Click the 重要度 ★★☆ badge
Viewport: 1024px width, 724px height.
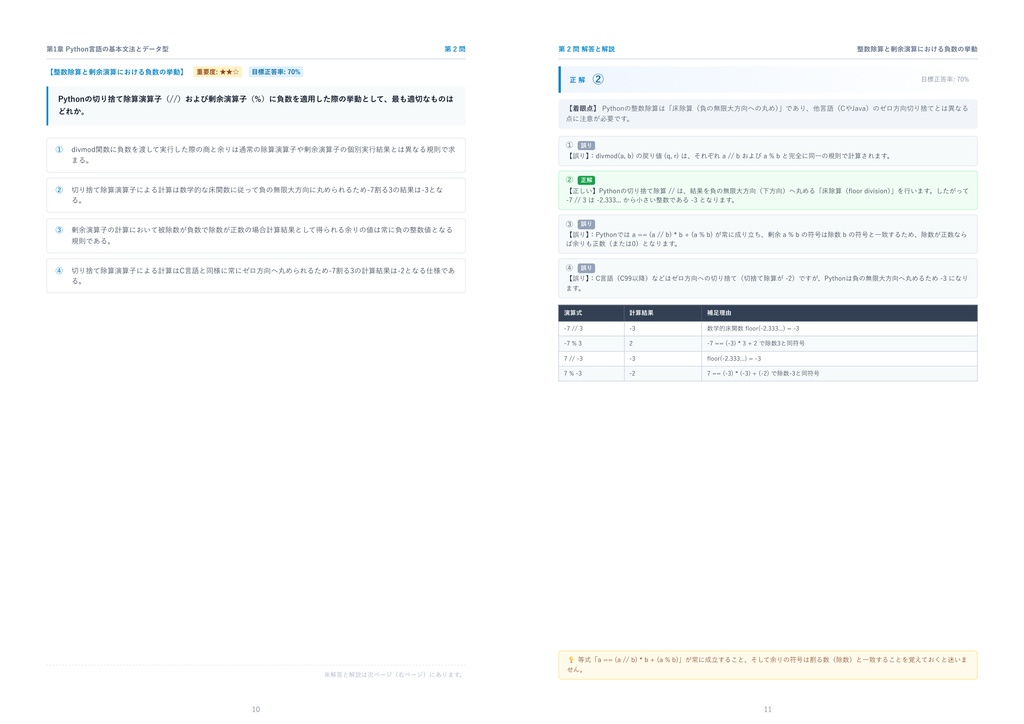click(217, 72)
